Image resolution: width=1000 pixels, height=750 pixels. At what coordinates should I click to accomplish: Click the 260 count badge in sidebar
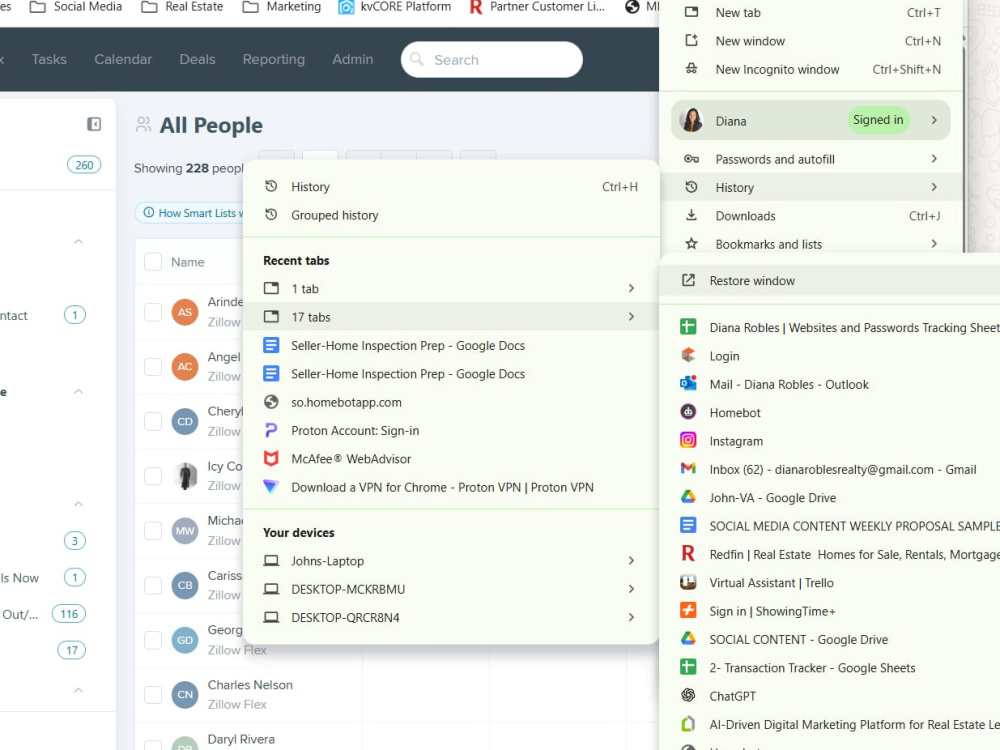click(x=84, y=165)
